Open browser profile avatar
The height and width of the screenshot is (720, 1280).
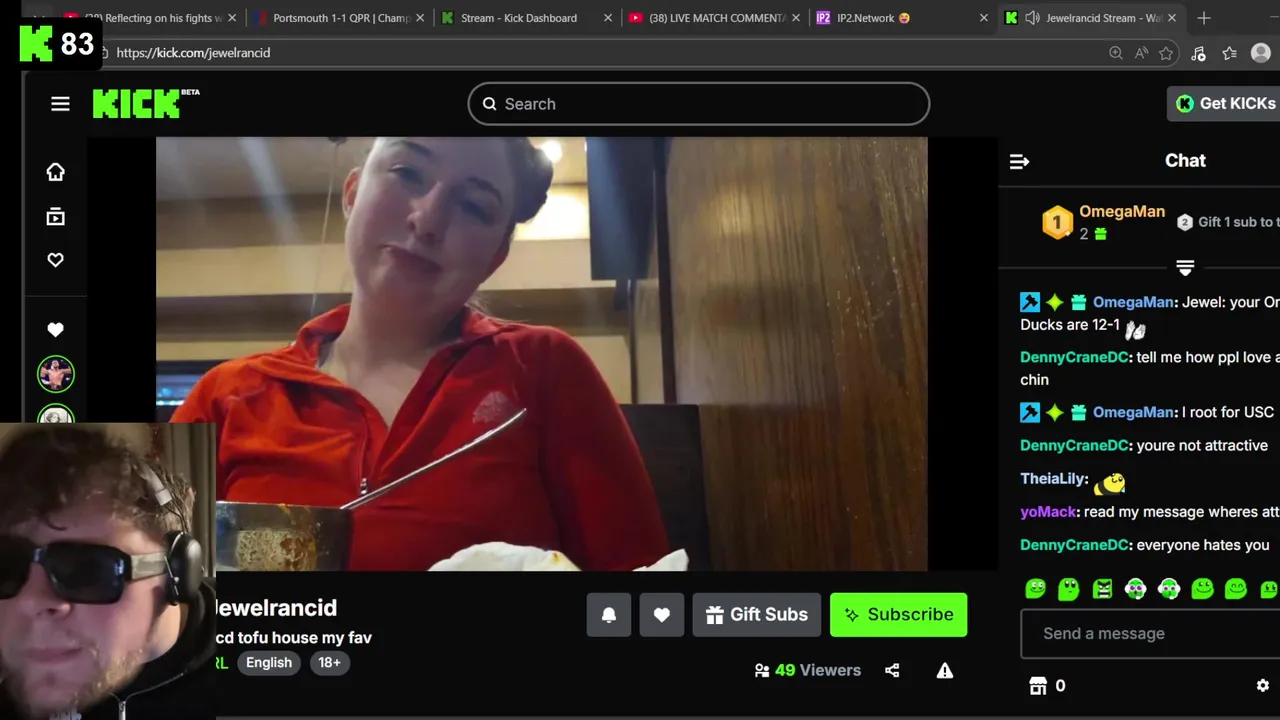pyautogui.click(x=1261, y=53)
